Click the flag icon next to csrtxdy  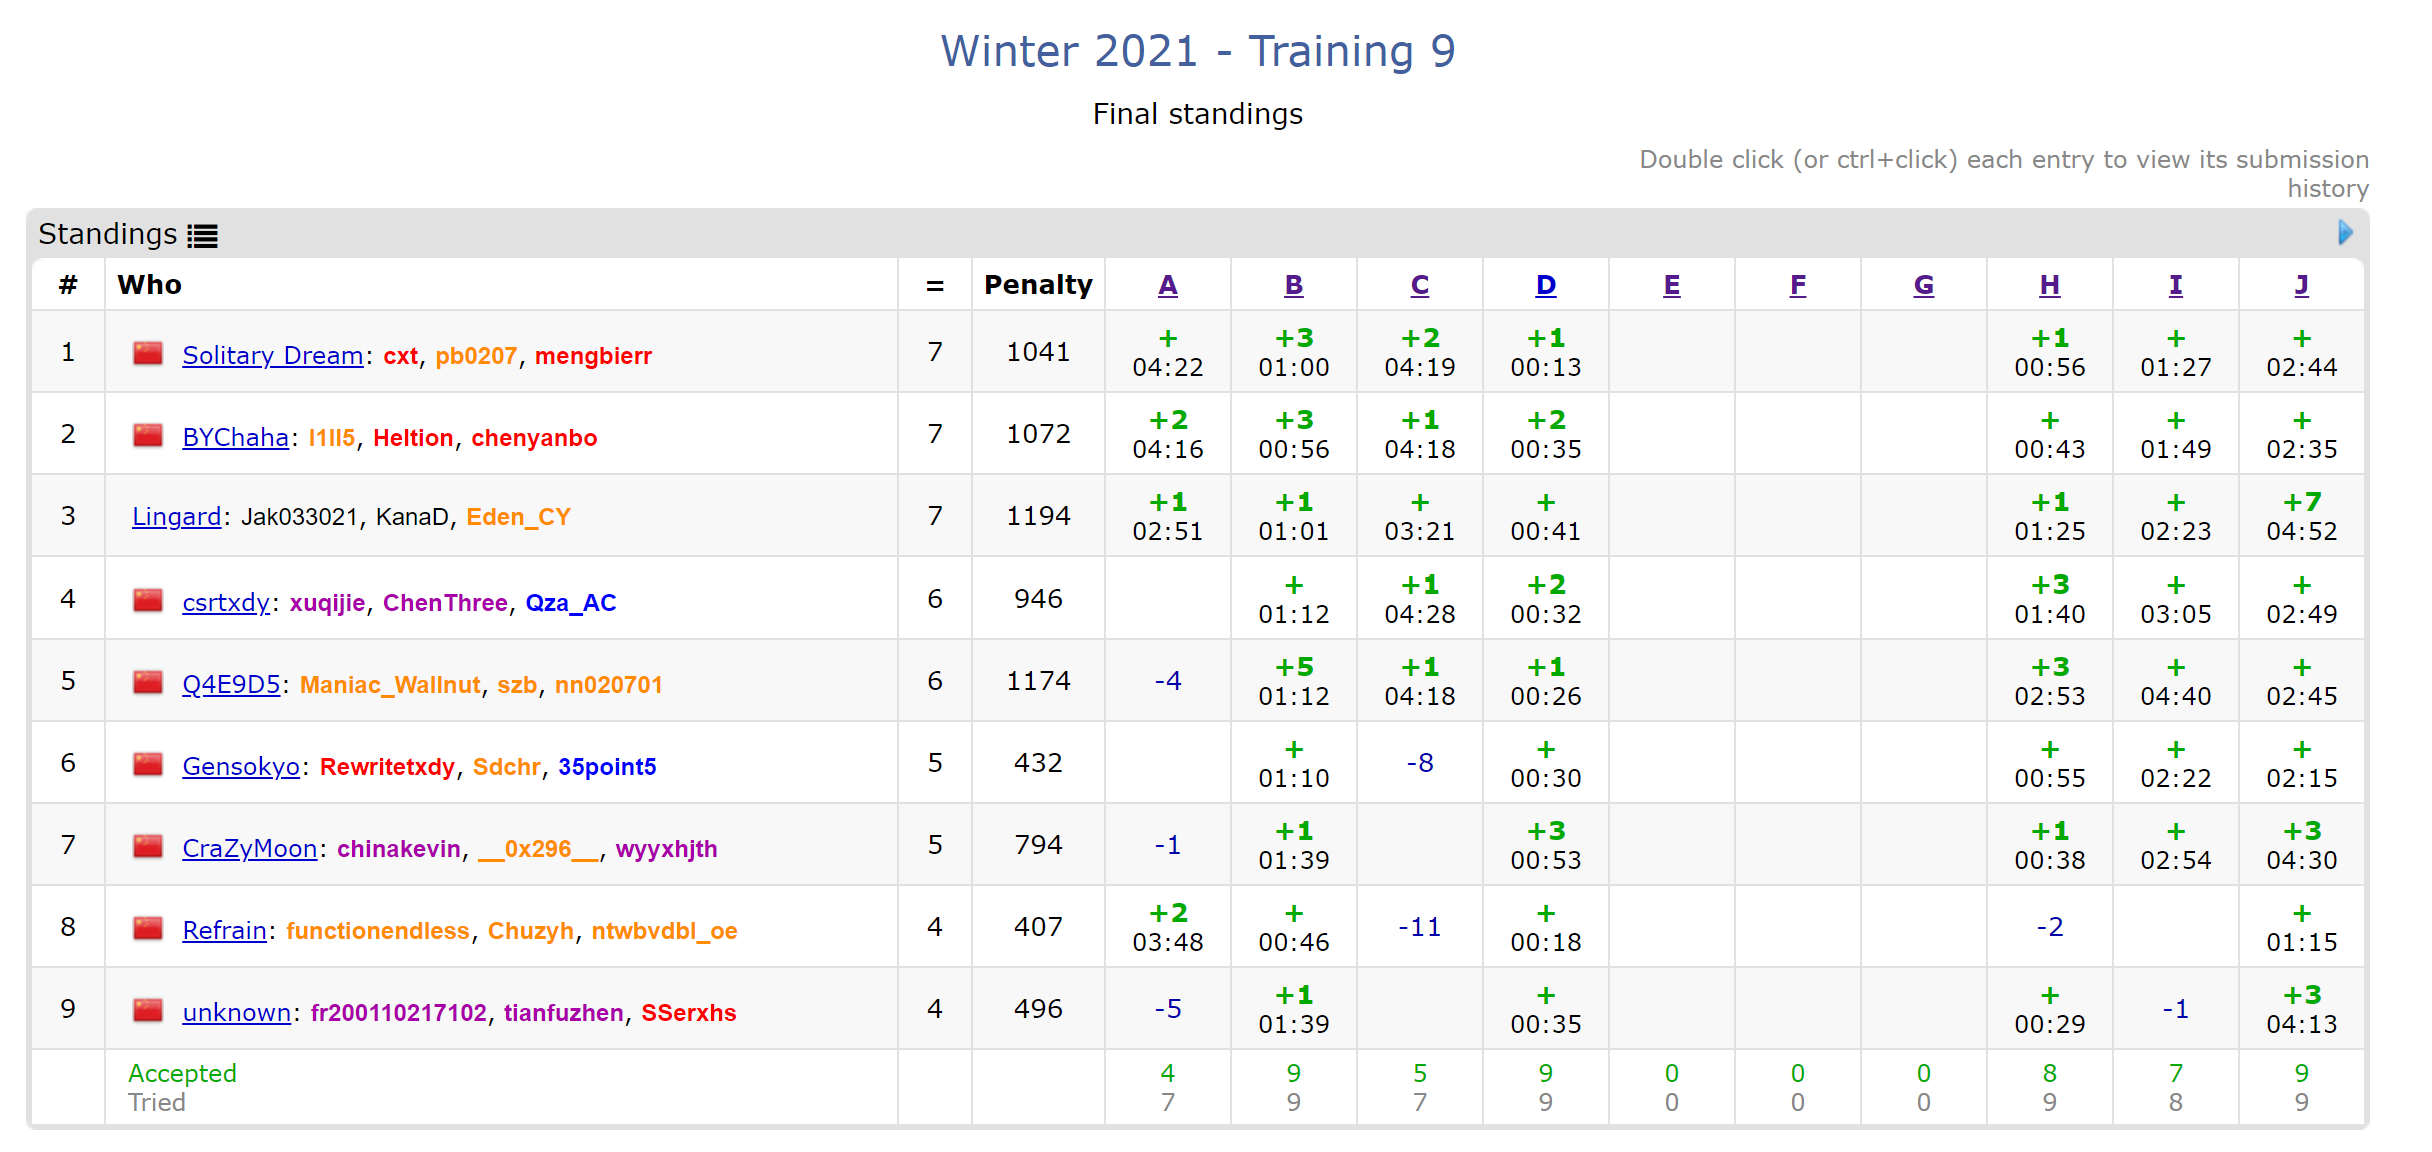coord(148,600)
